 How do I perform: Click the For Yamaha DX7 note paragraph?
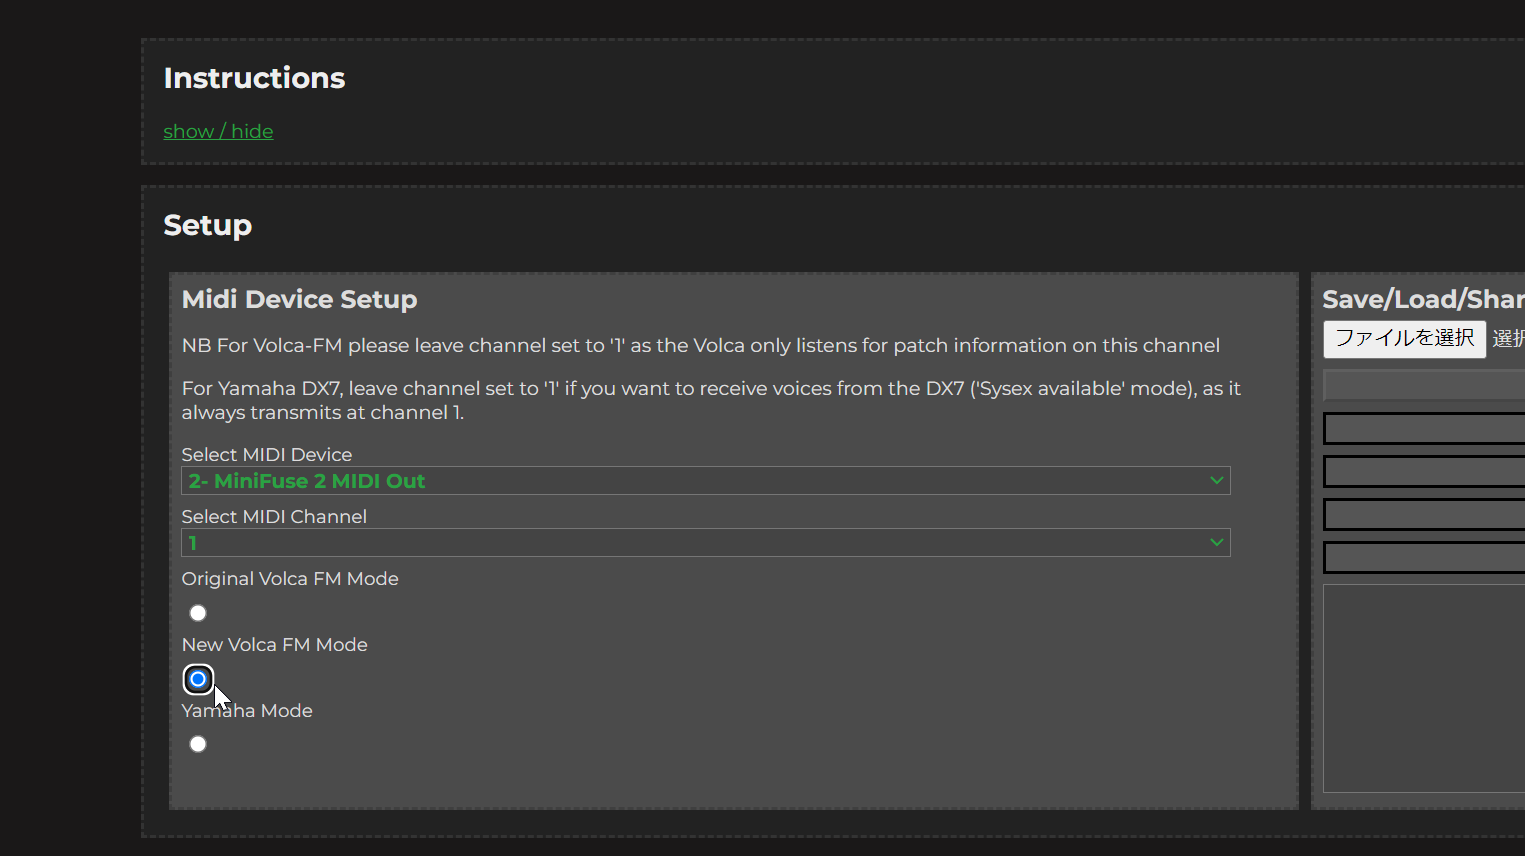pyautogui.click(x=711, y=400)
